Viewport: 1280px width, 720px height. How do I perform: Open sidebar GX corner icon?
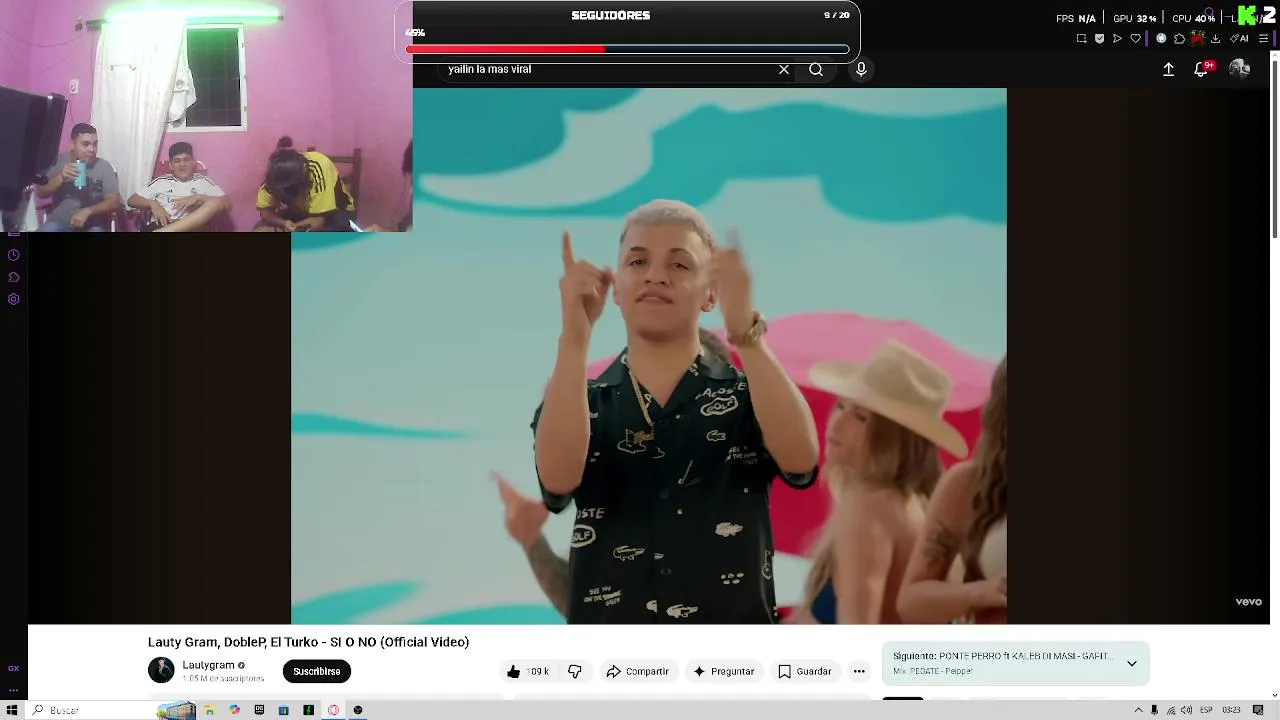(x=14, y=668)
